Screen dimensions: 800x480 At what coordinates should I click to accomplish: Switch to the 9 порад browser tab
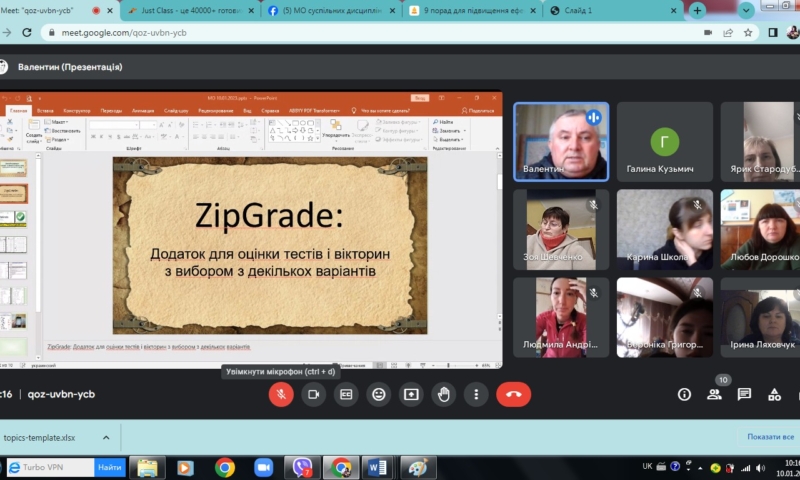(472, 11)
